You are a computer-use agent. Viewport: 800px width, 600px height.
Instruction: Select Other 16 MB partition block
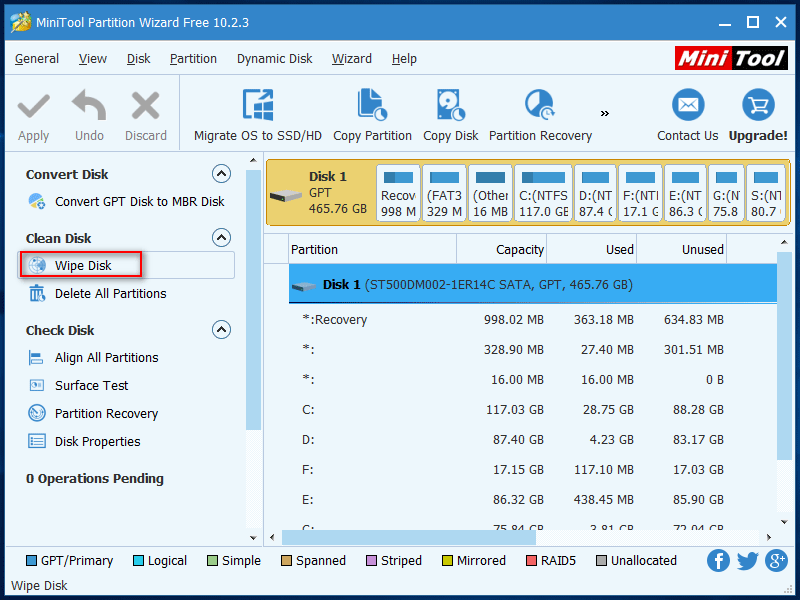tap(490, 193)
